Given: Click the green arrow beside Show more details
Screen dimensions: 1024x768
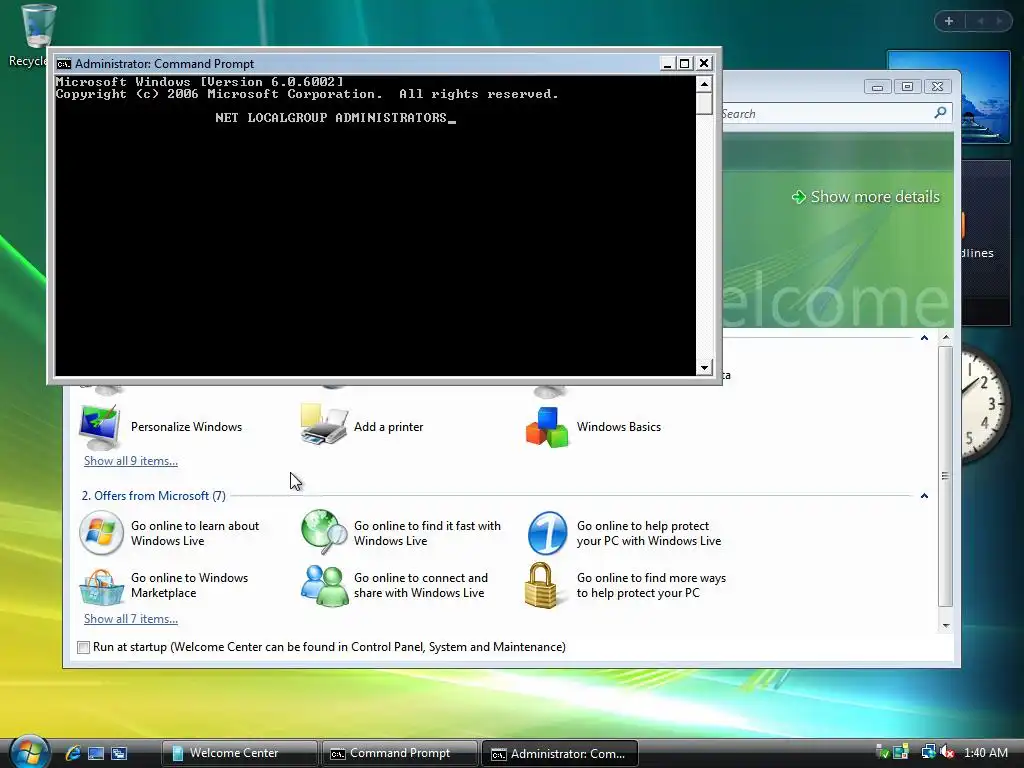Looking at the screenshot, I should point(798,197).
